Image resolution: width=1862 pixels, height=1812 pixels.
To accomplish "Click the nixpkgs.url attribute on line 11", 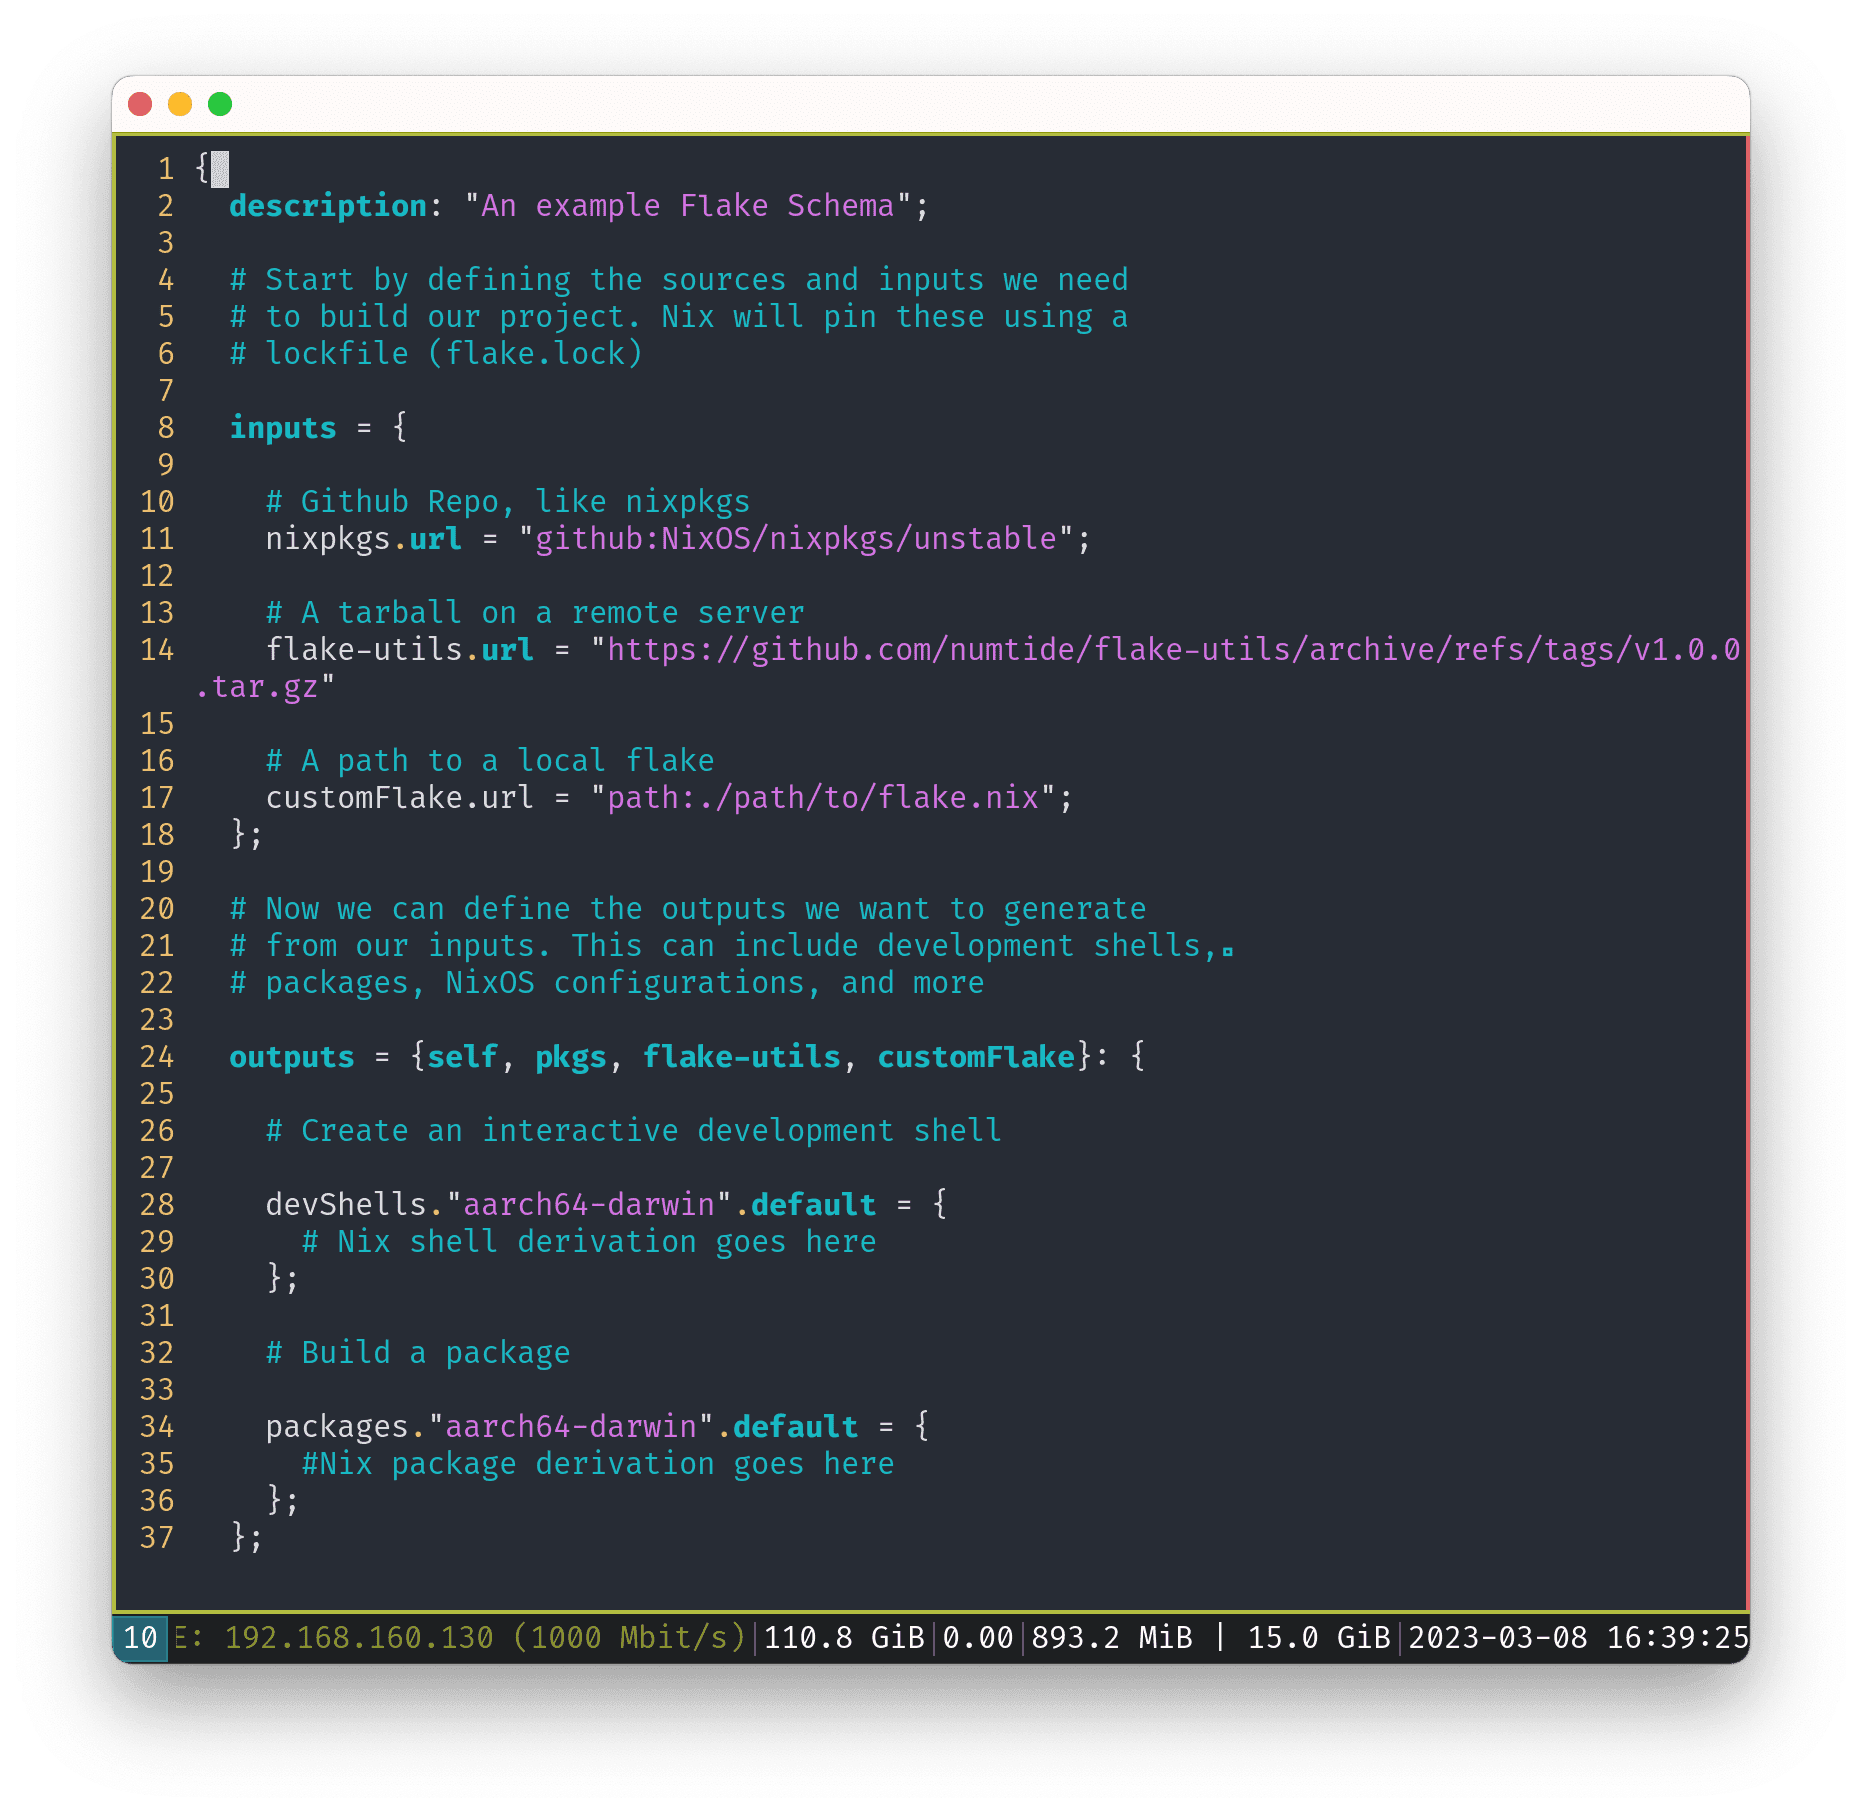I will (x=364, y=539).
